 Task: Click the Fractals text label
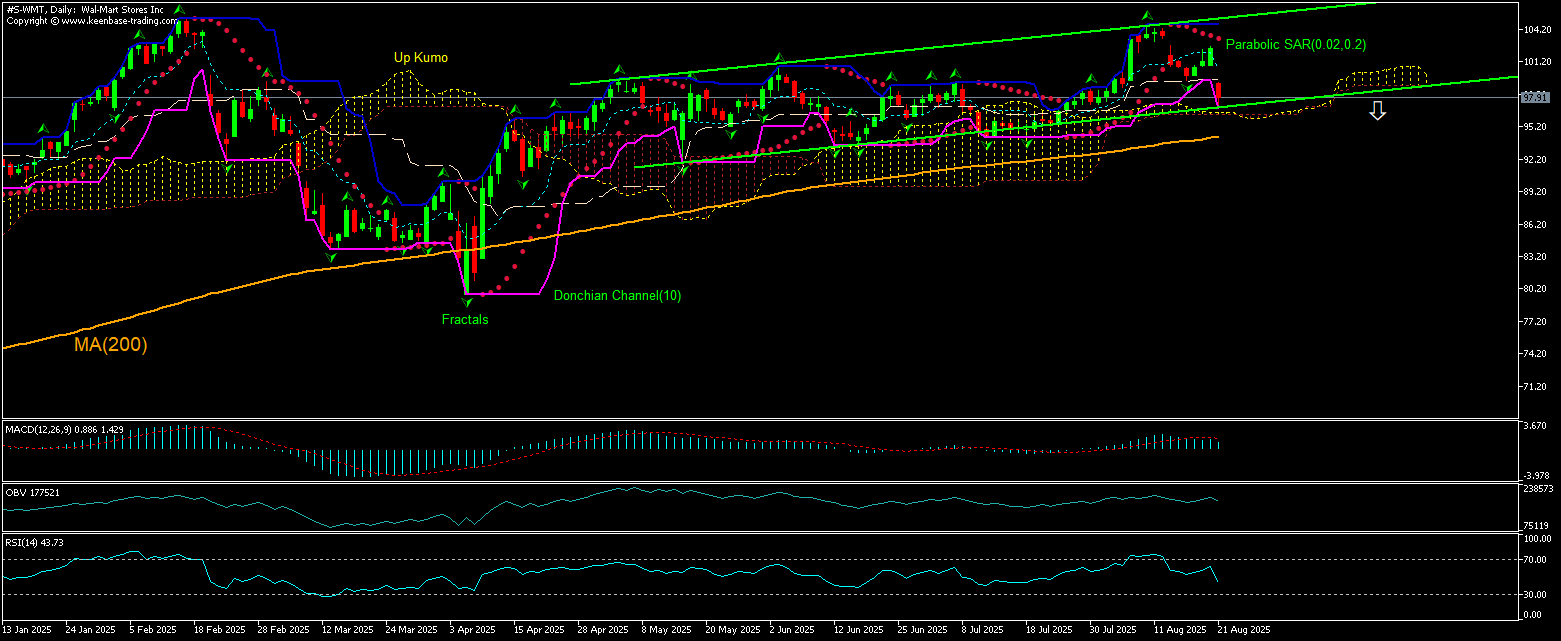[x=464, y=320]
